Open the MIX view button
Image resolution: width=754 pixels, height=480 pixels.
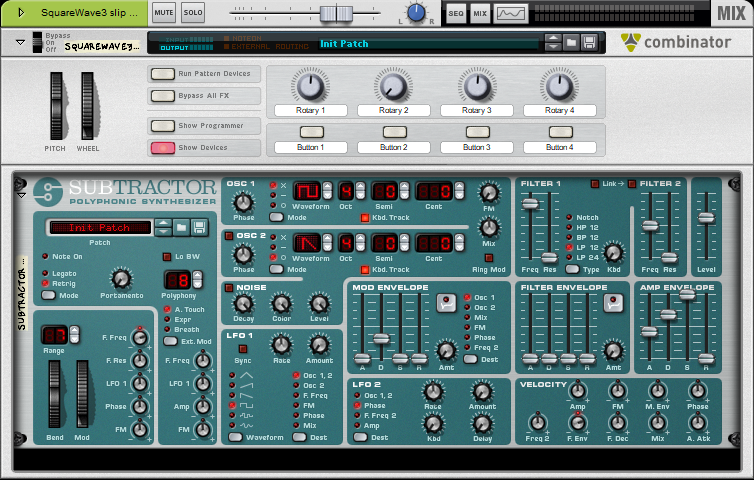coord(480,13)
